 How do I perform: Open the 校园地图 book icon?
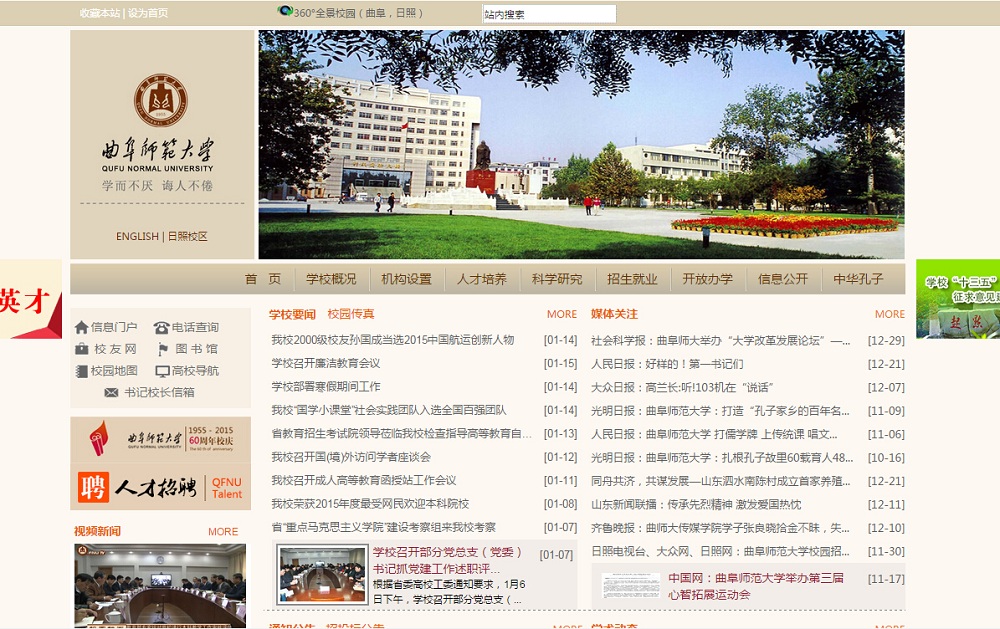81,371
